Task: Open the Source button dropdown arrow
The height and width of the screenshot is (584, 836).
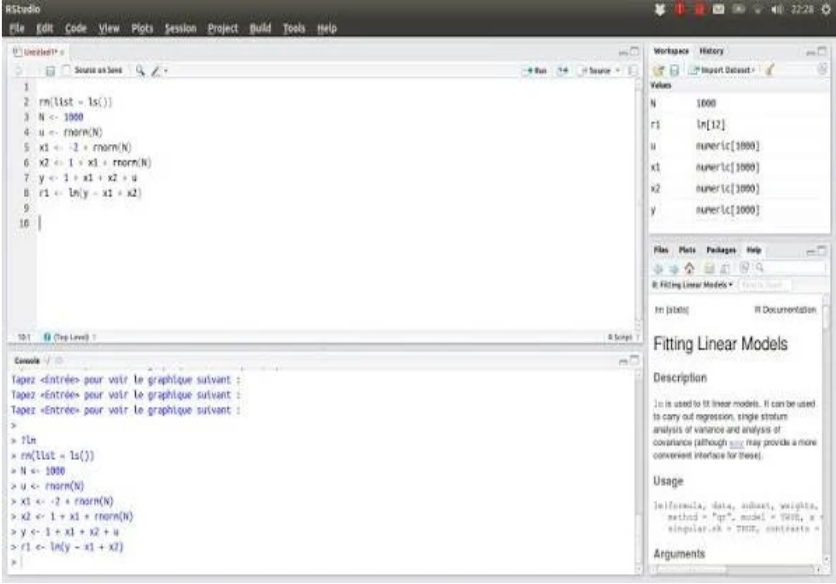Action: click(x=618, y=70)
